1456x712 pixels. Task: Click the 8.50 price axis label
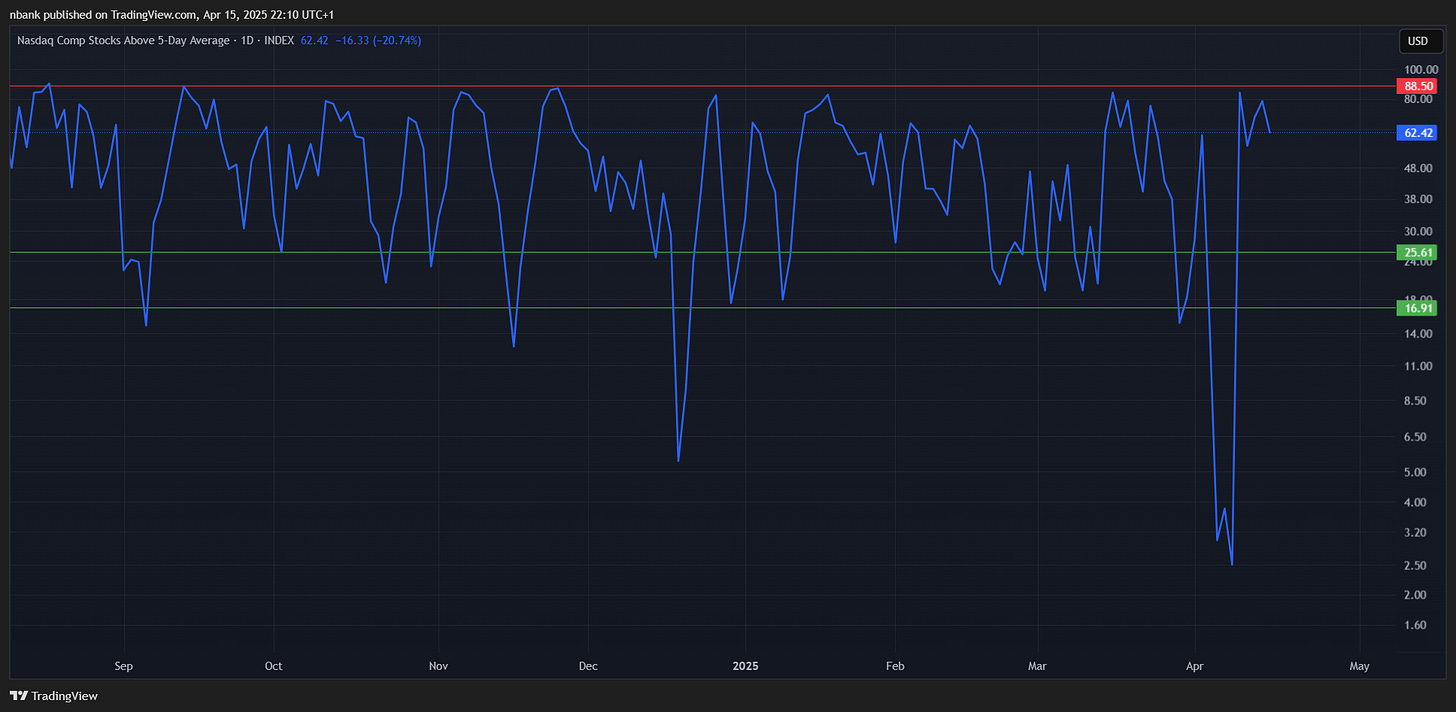(1417, 401)
